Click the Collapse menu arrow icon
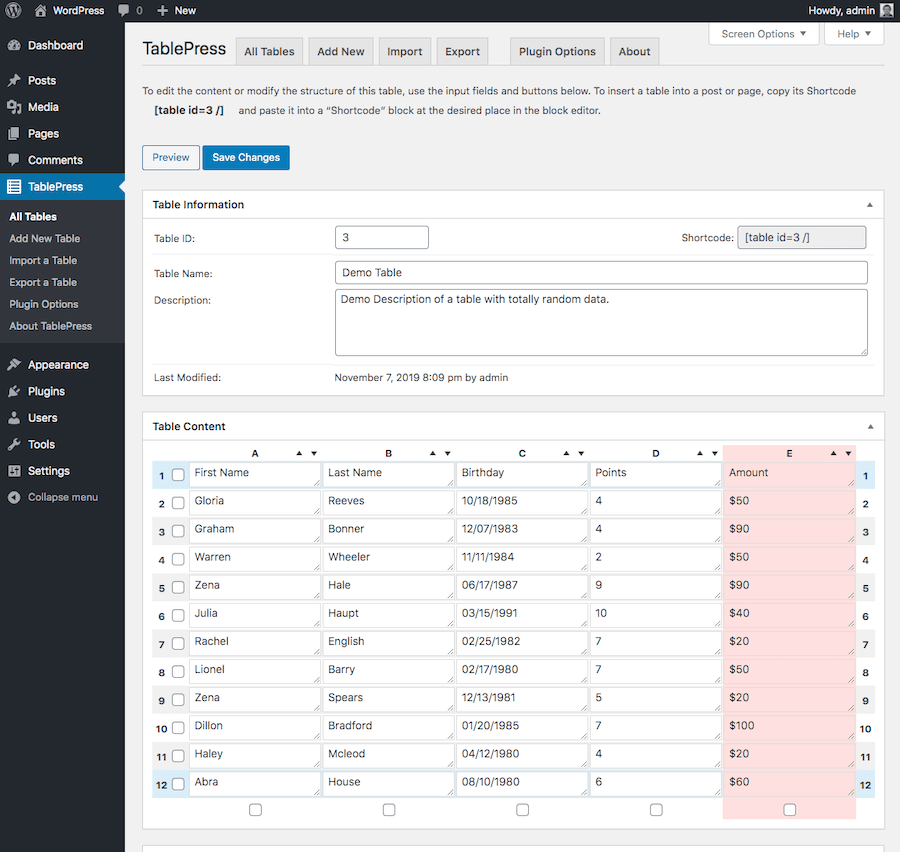Screen dimensions: 900x852 (x=14, y=497)
